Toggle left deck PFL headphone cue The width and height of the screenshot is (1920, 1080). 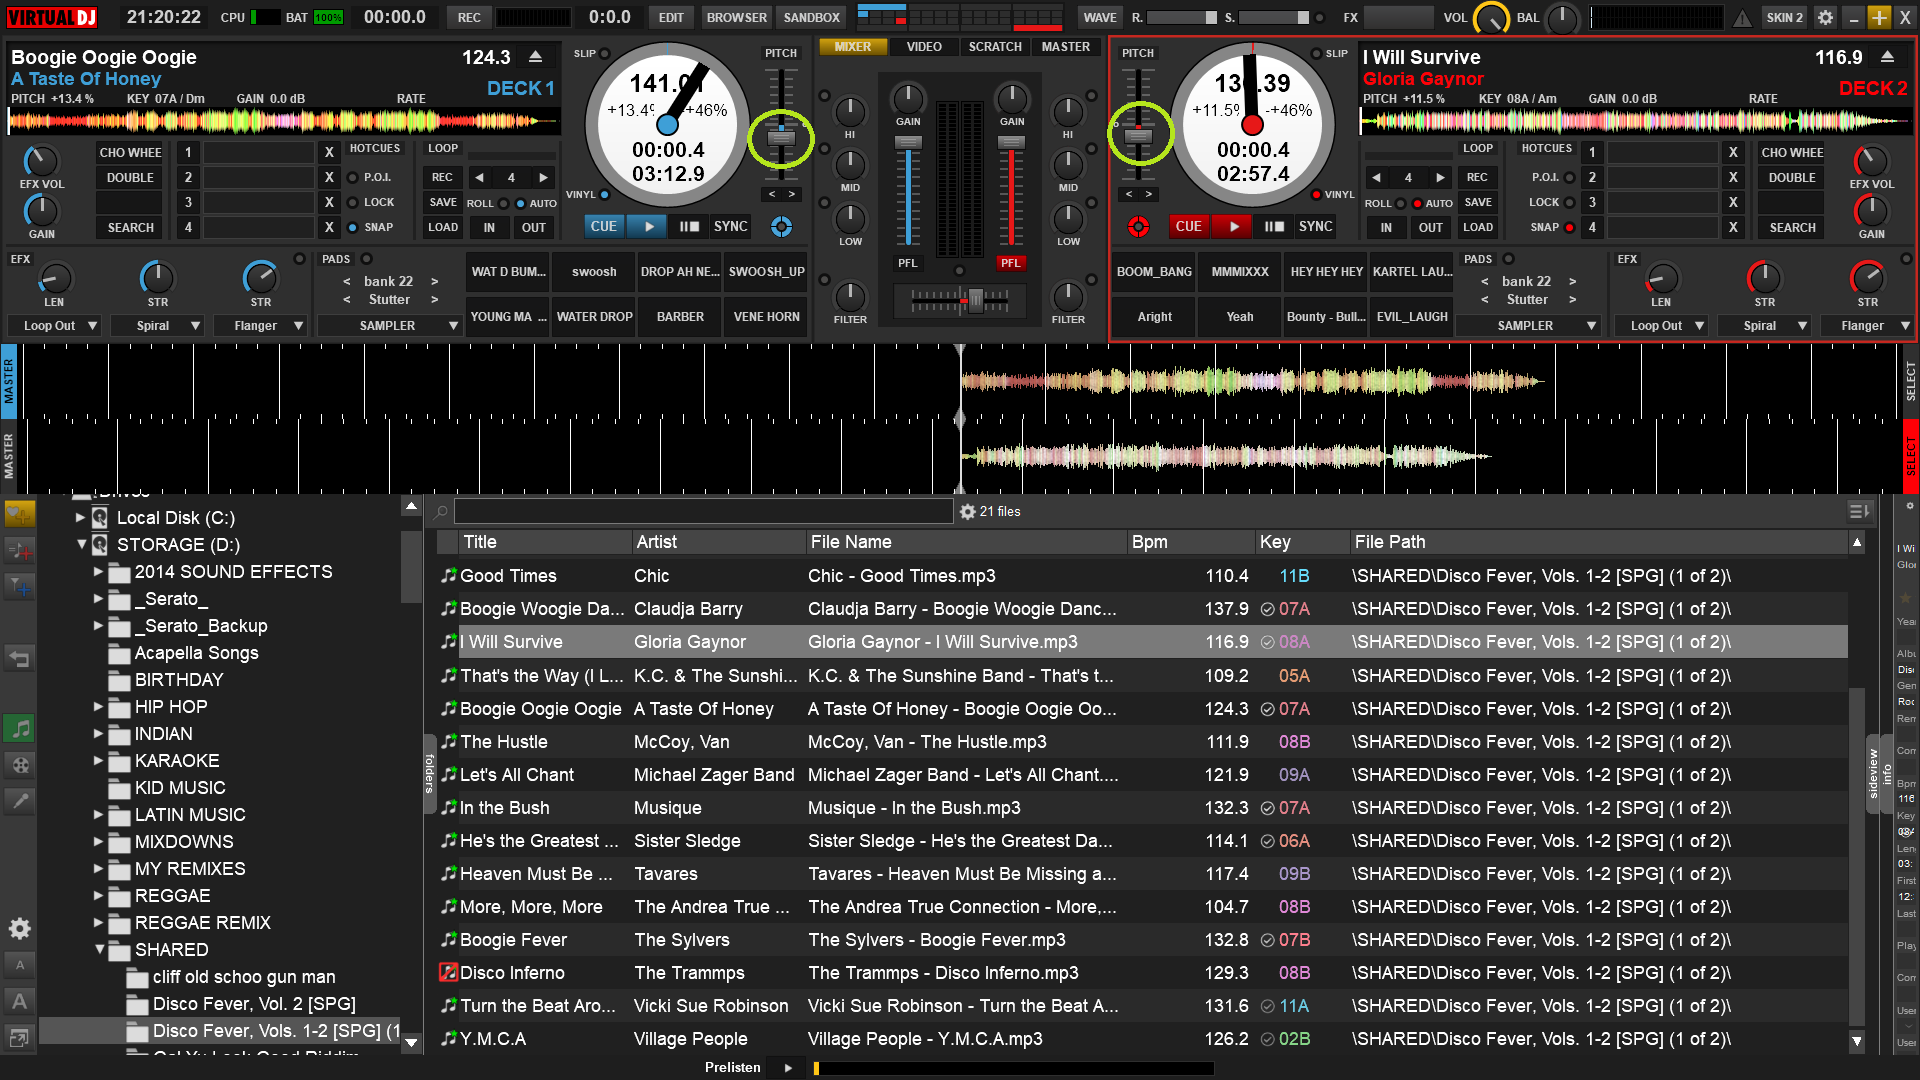(907, 263)
